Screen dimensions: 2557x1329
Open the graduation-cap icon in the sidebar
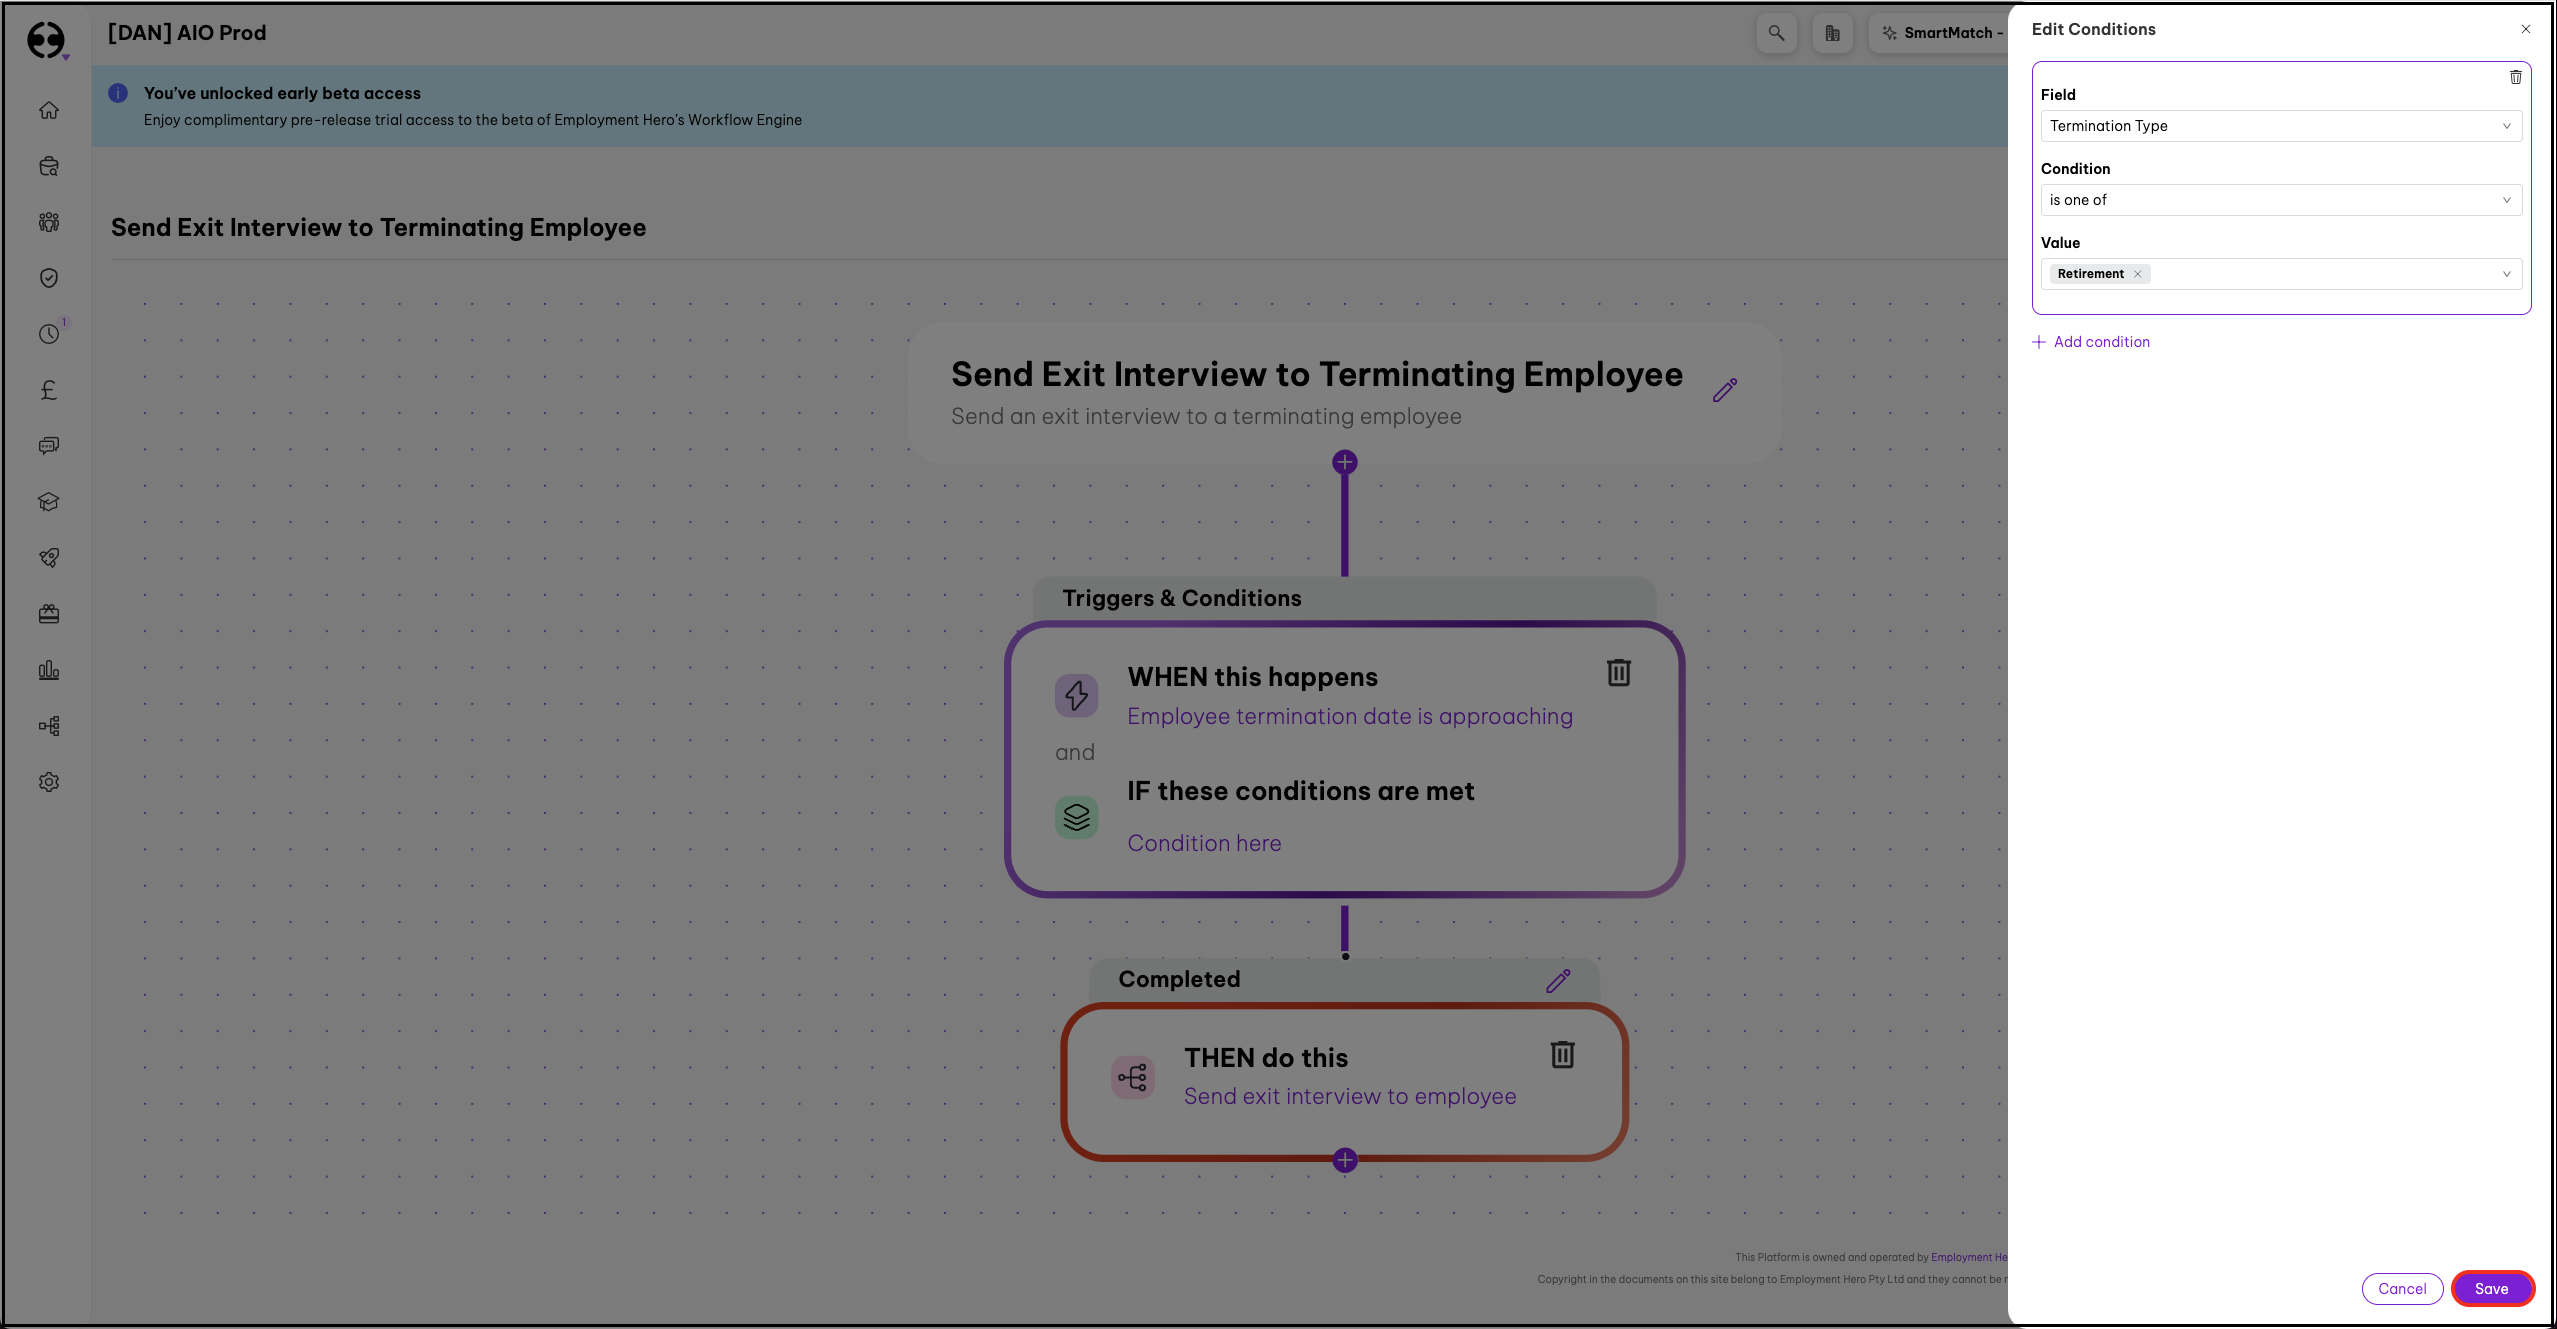49,502
